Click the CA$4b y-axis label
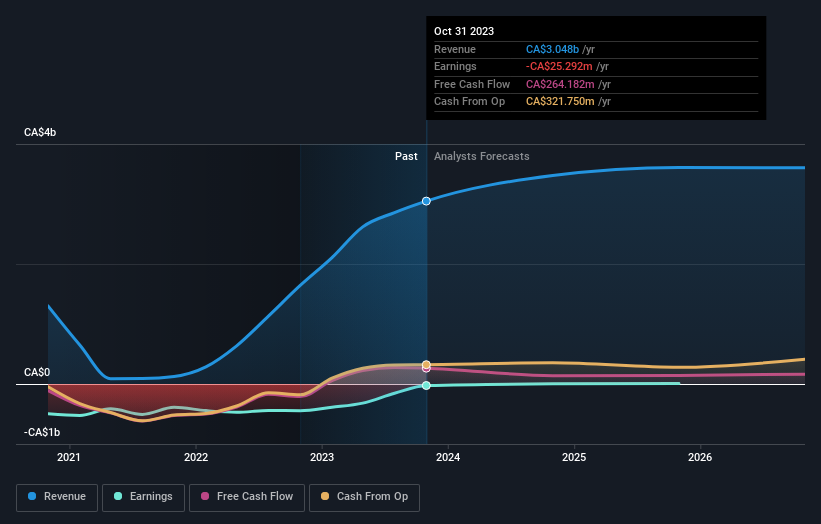The height and width of the screenshot is (524, 821). (x=40, y=132)
